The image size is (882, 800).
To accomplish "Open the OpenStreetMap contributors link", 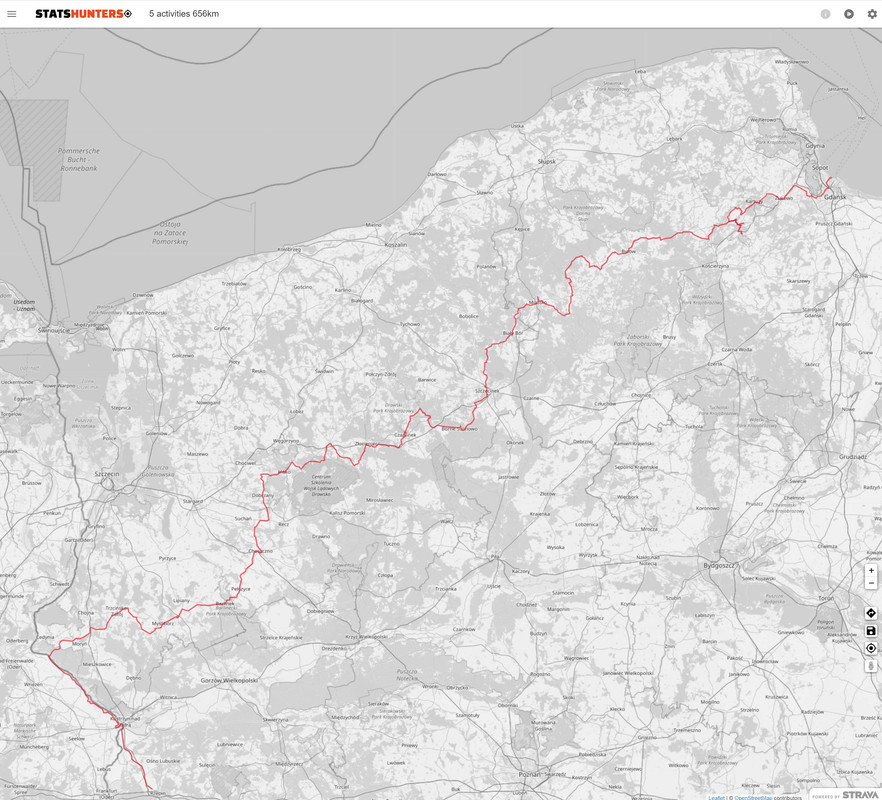I will click(x=753, y=797).
